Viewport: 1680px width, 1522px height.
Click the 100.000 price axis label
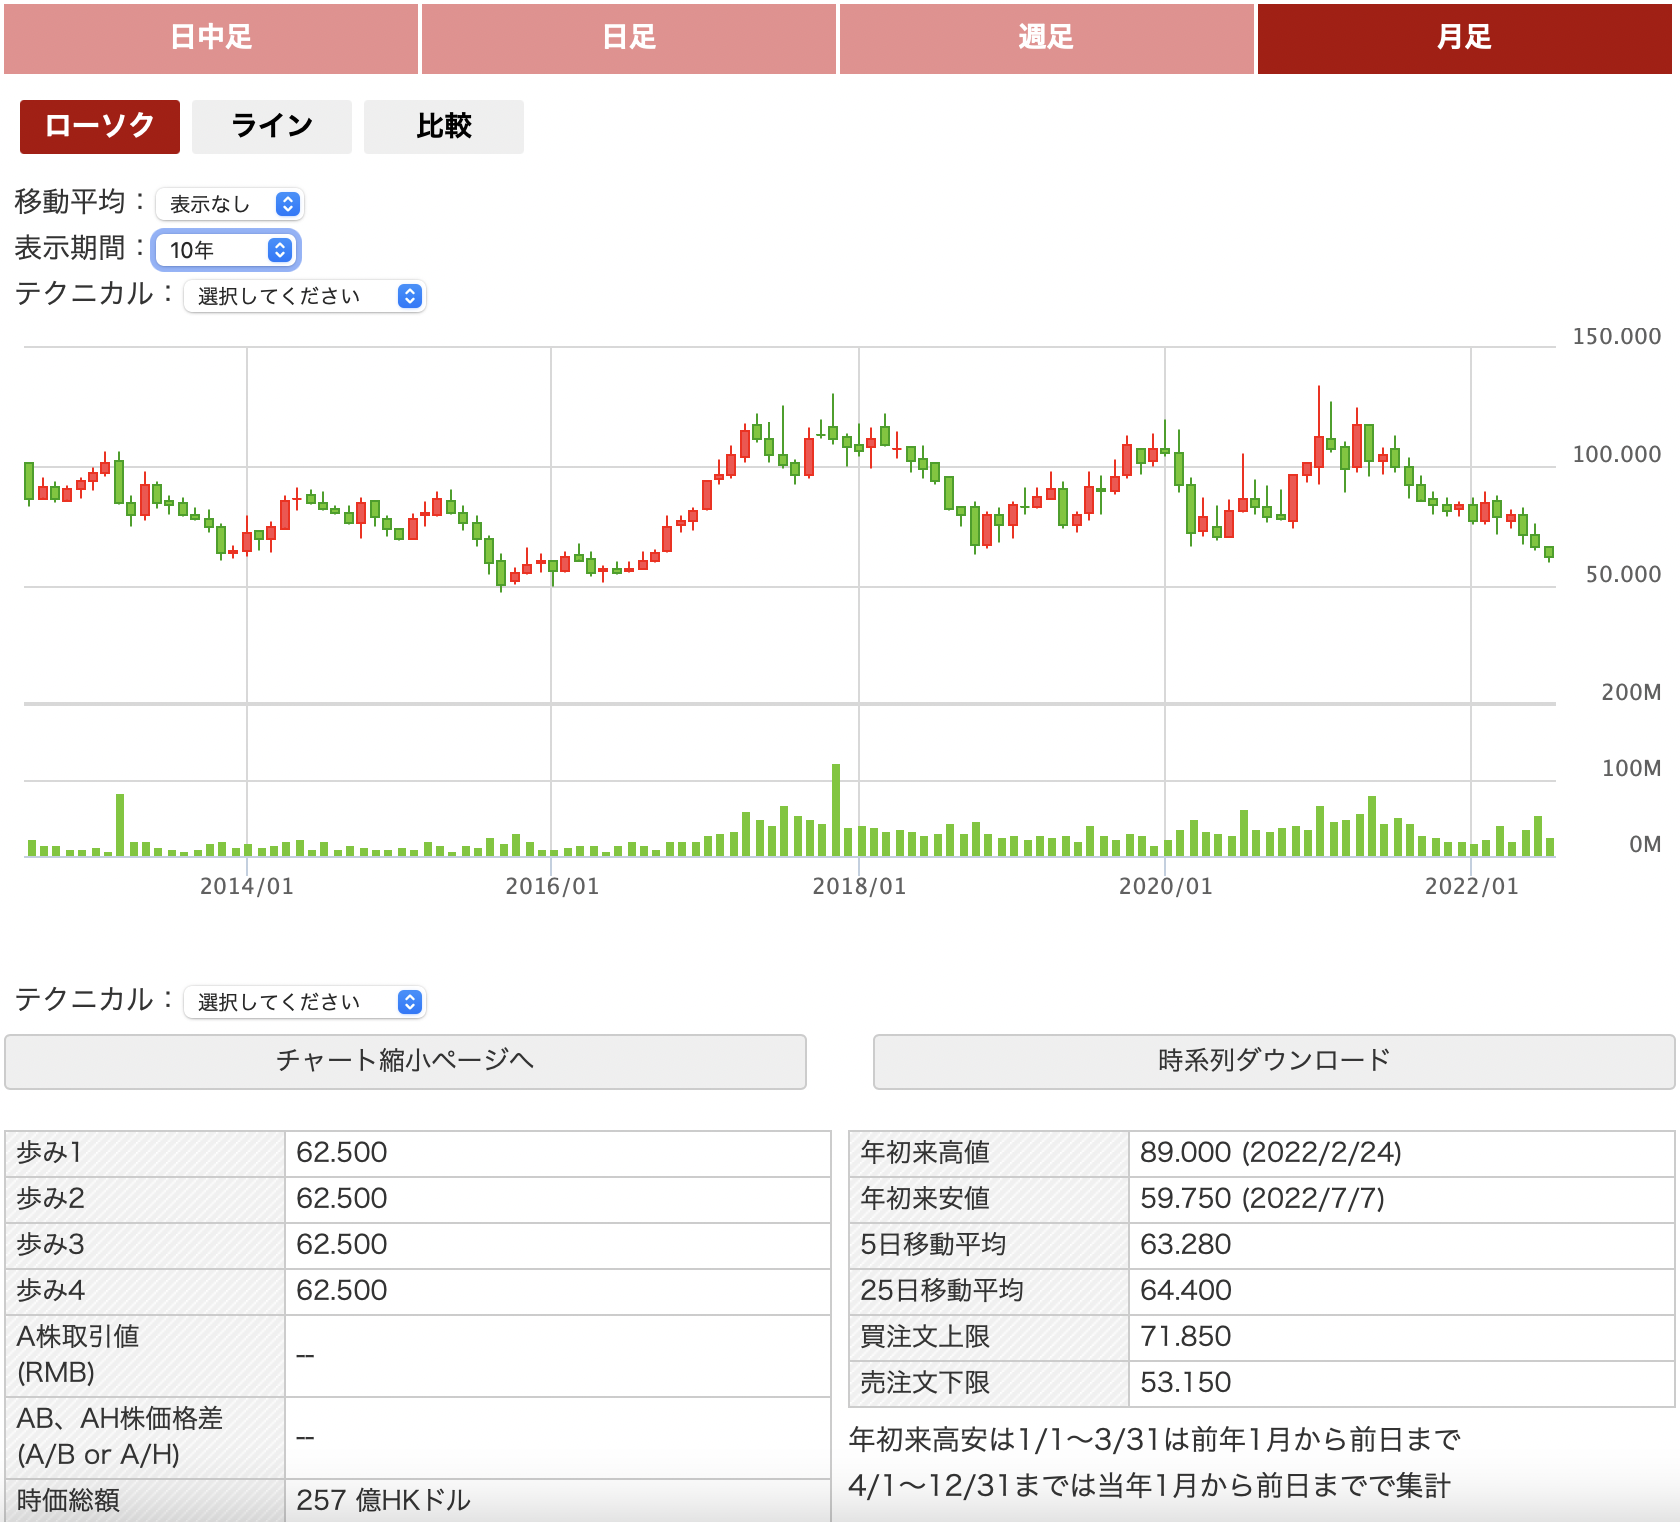(x=1616, y=454)
